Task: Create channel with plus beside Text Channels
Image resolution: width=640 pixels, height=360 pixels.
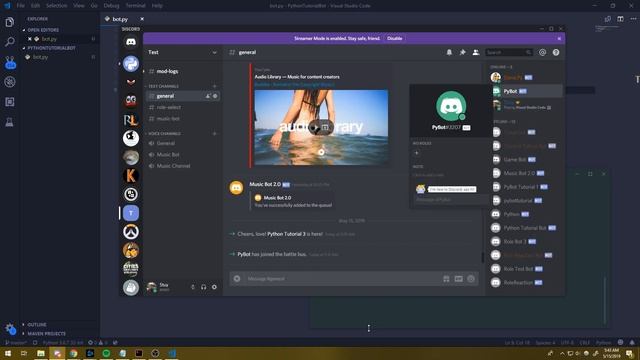Action: (214, 86)
